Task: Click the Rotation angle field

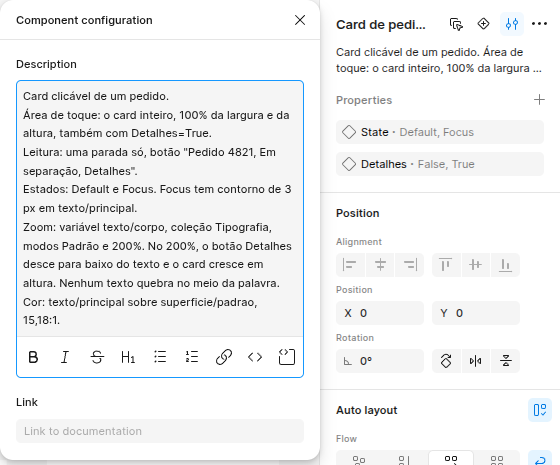Action: pyautogui.click(x=380, y=361)
